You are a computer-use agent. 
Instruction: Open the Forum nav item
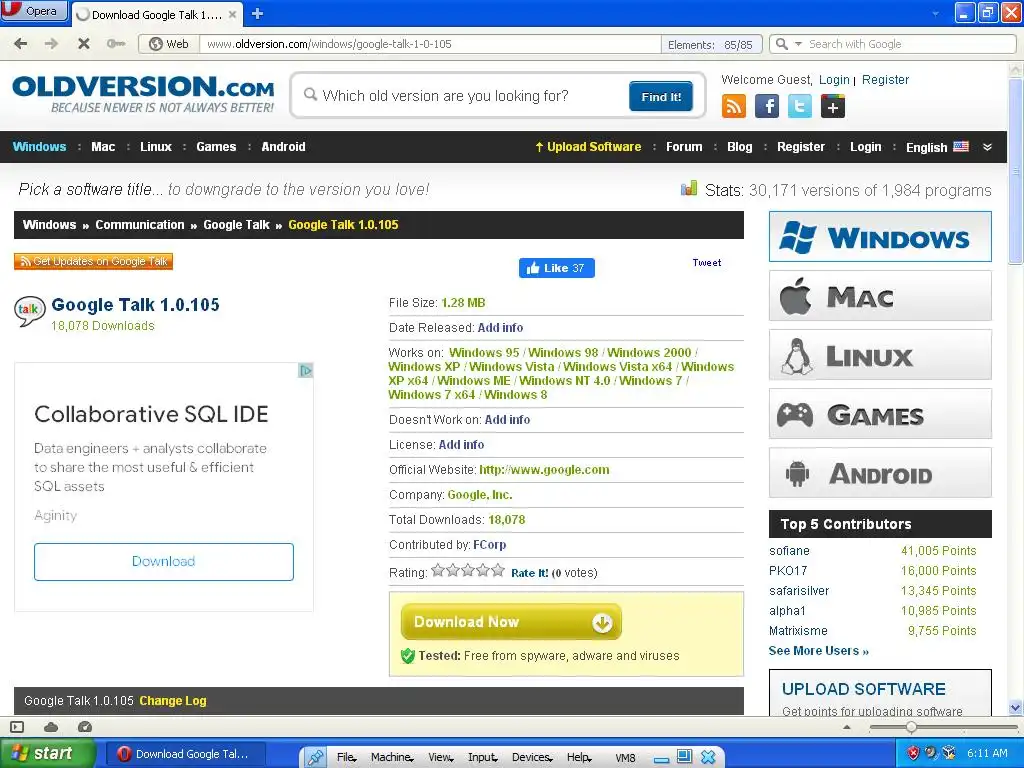[684, 146]
